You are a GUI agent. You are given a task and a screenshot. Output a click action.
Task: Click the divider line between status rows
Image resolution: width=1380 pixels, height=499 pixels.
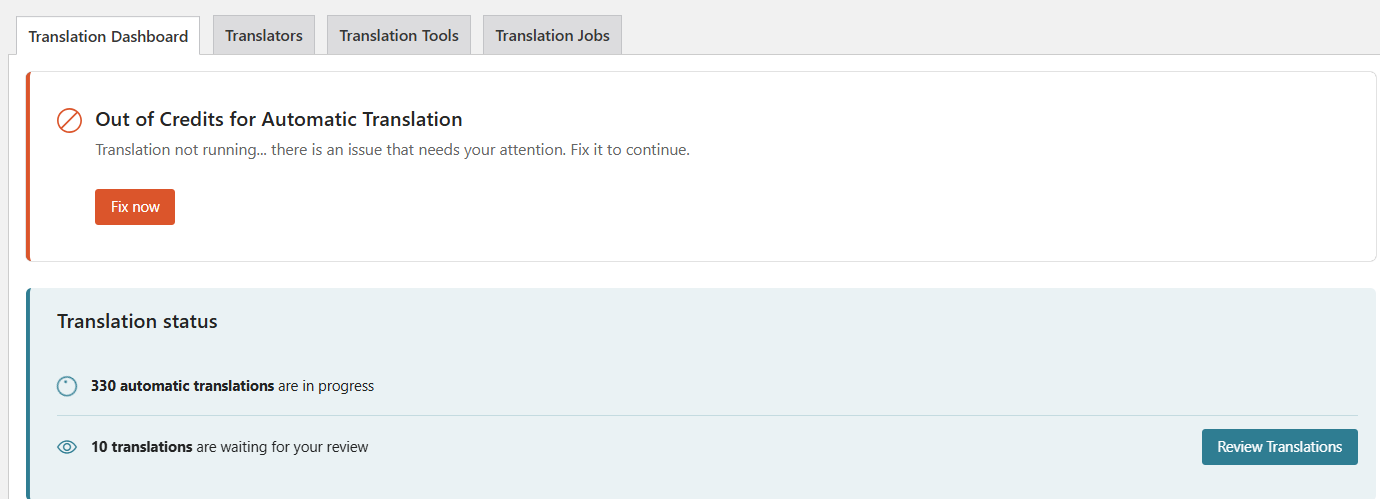tap(707, 415)
